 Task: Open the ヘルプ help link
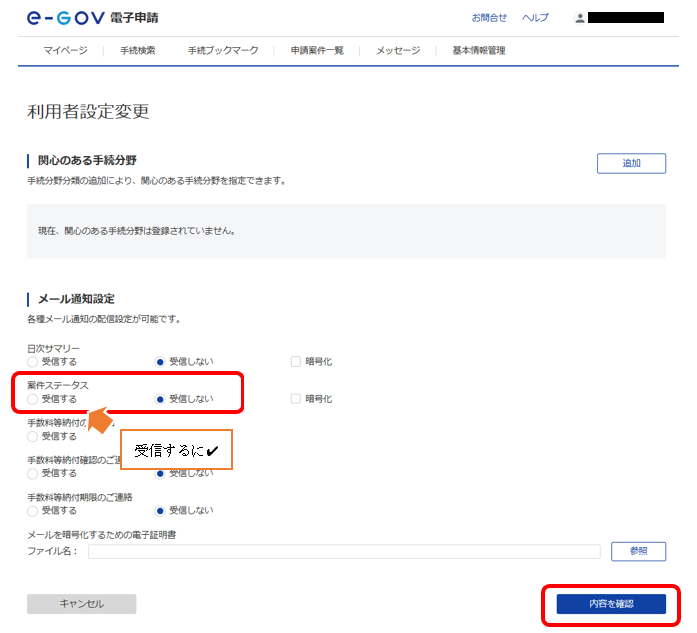[x=535, y=18]
